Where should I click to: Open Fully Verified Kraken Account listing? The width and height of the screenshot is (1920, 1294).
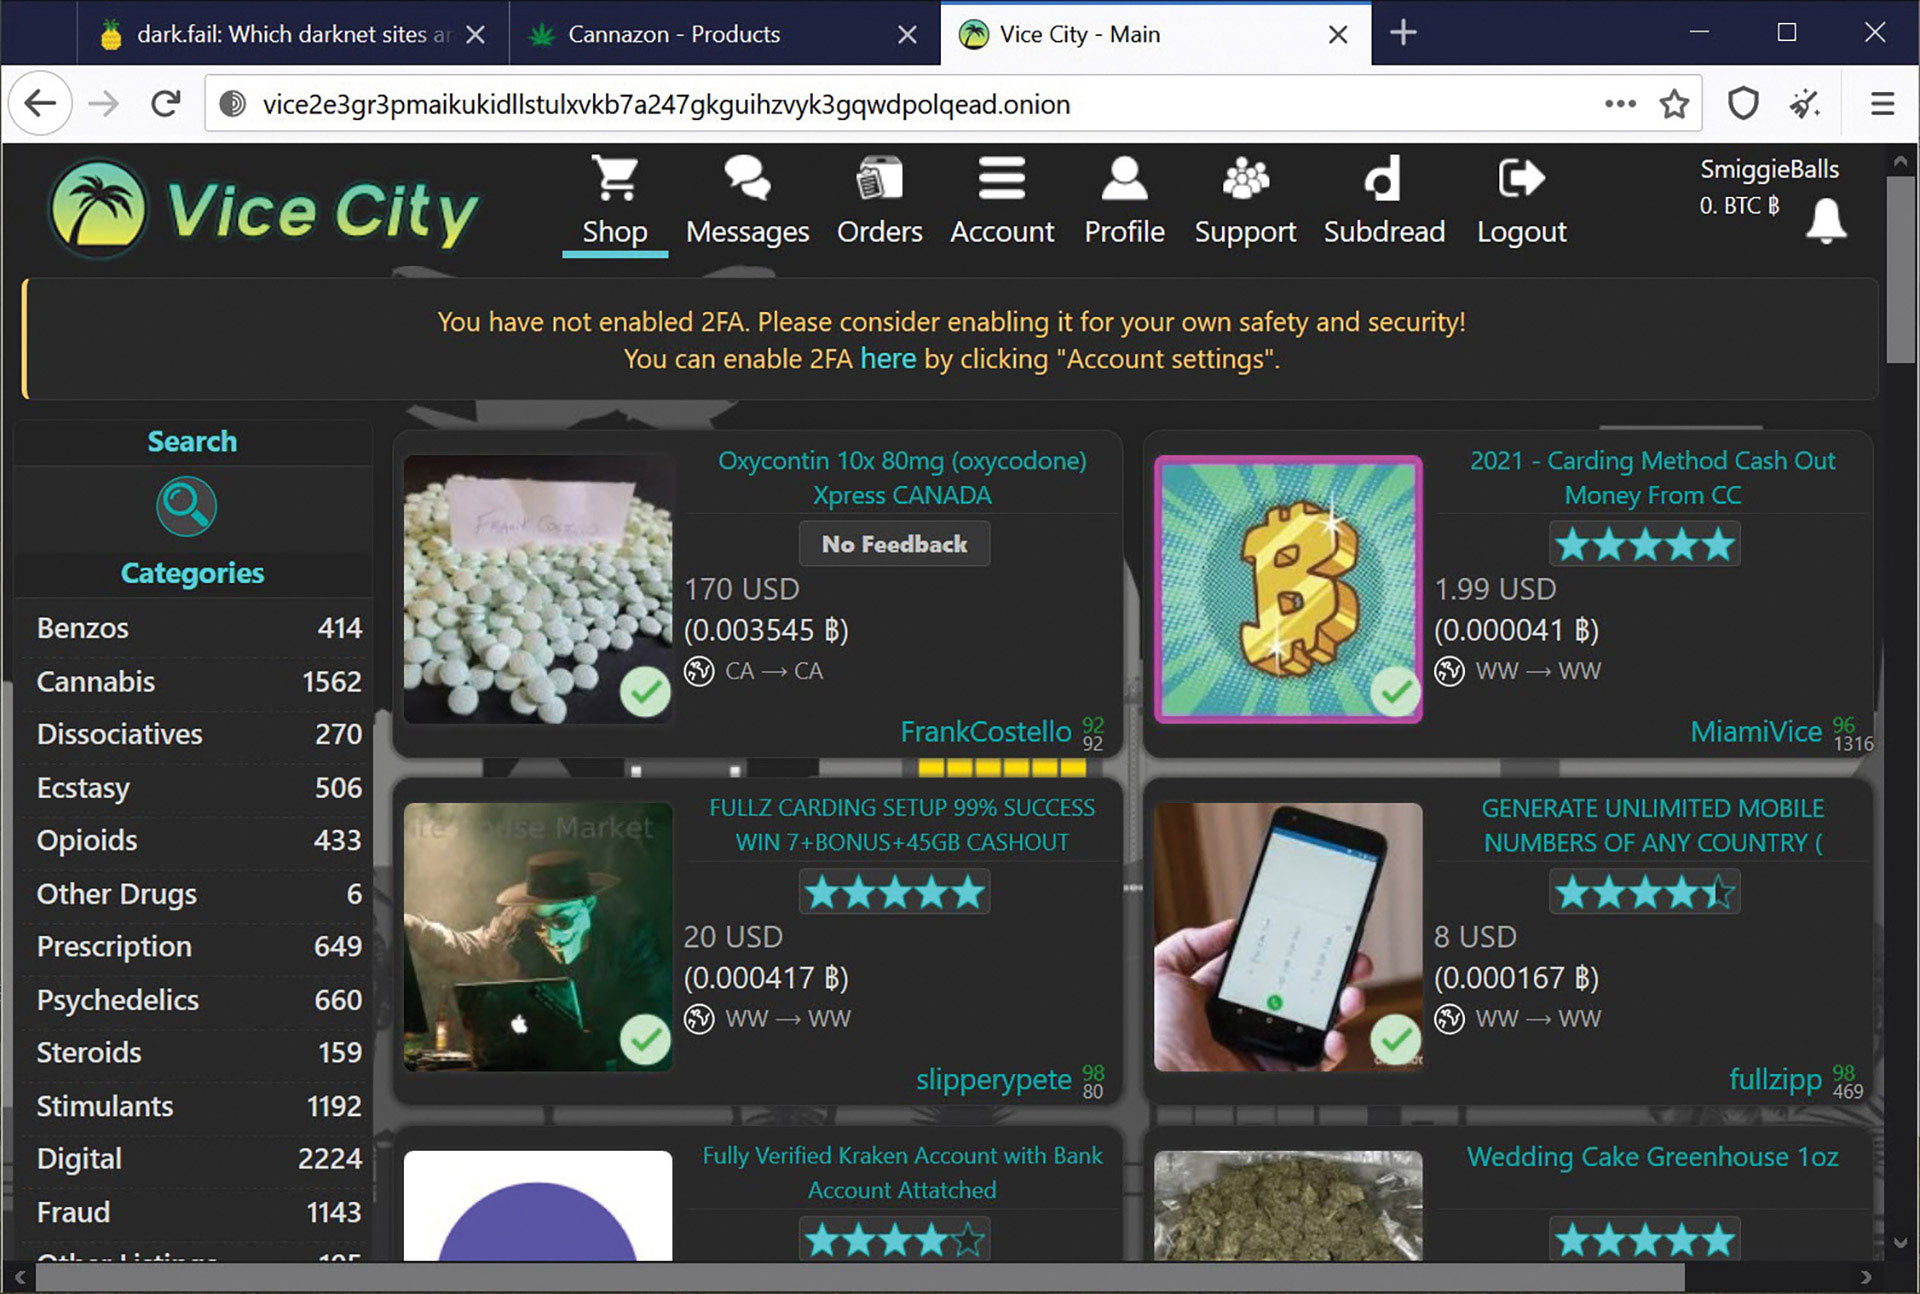pyautogui.click(x=902, y=1172)
